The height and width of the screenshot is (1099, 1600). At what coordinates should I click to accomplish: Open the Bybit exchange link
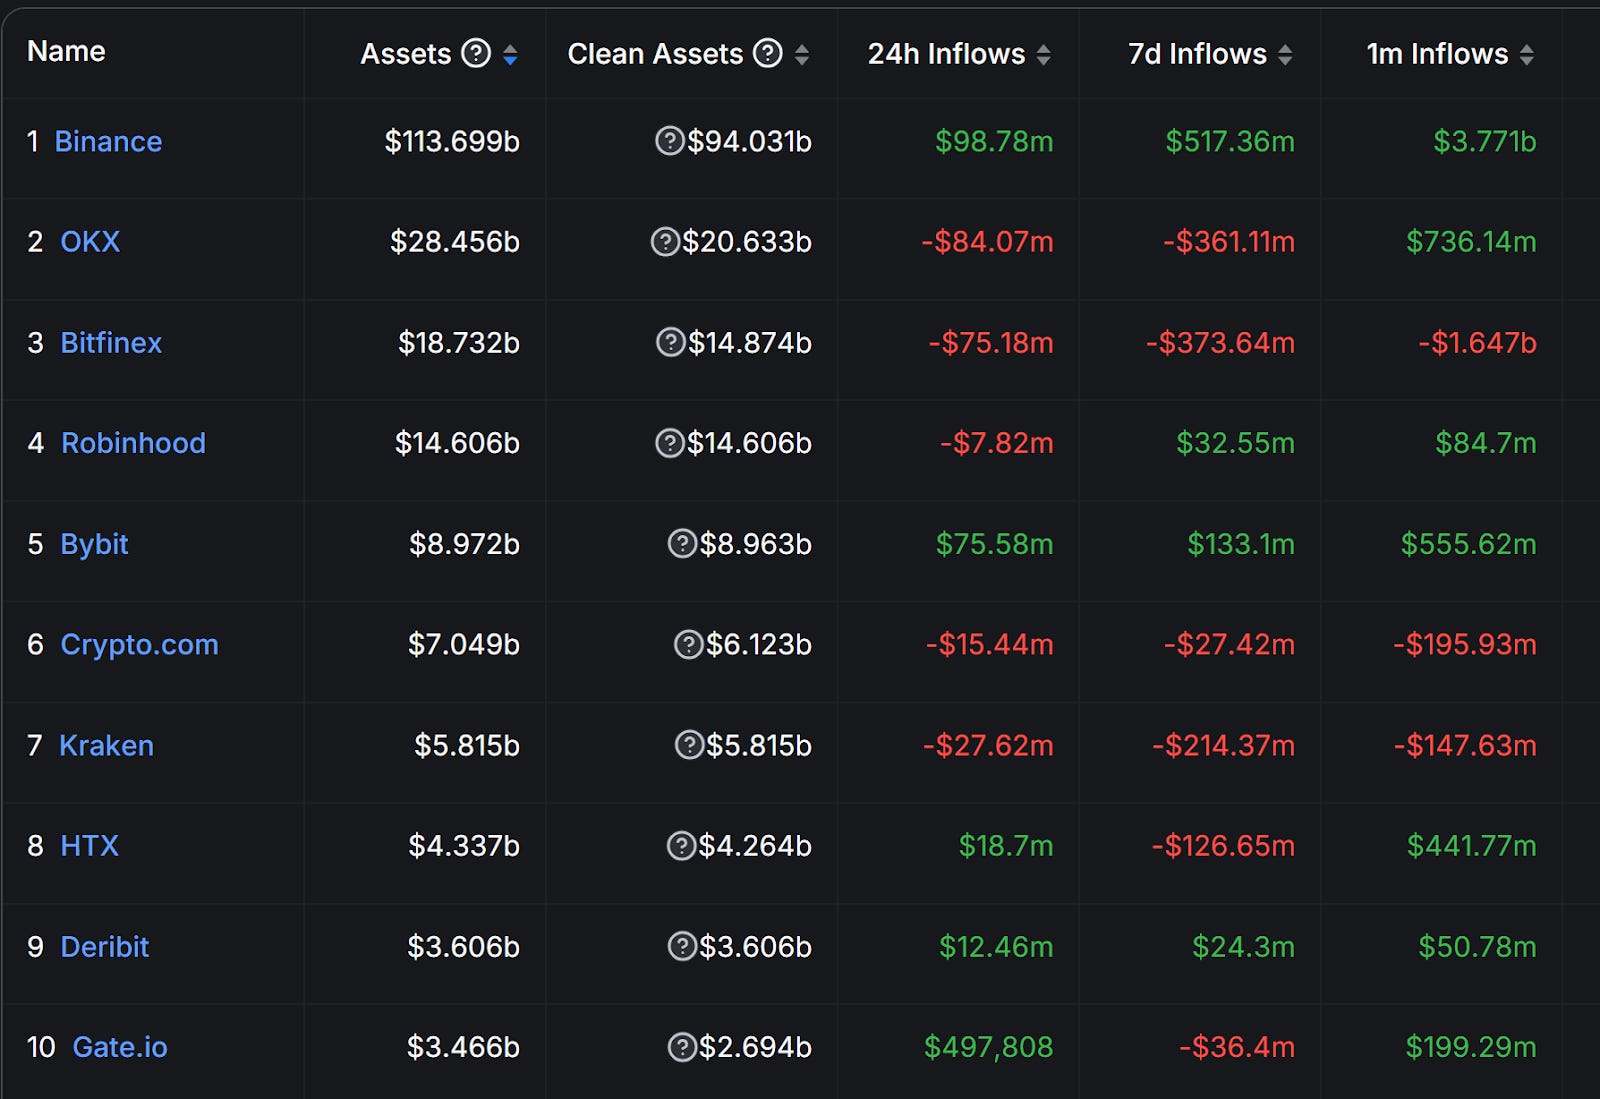point(95,544)
